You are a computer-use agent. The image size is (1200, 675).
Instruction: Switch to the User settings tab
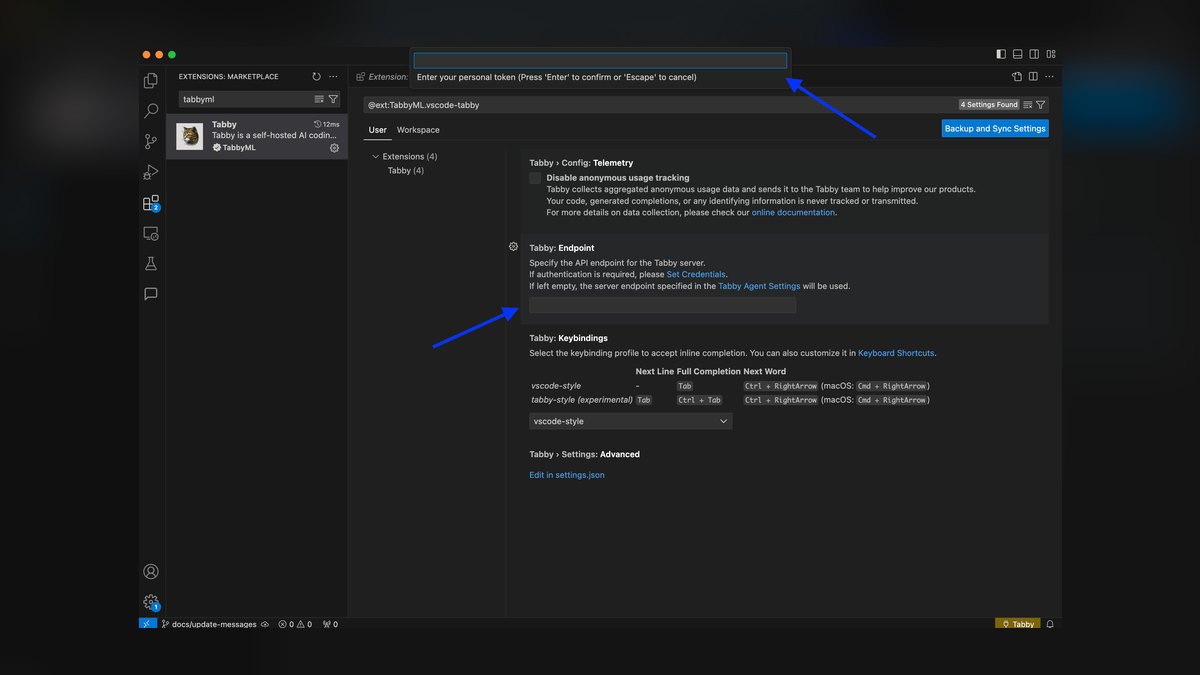[377, 130]
